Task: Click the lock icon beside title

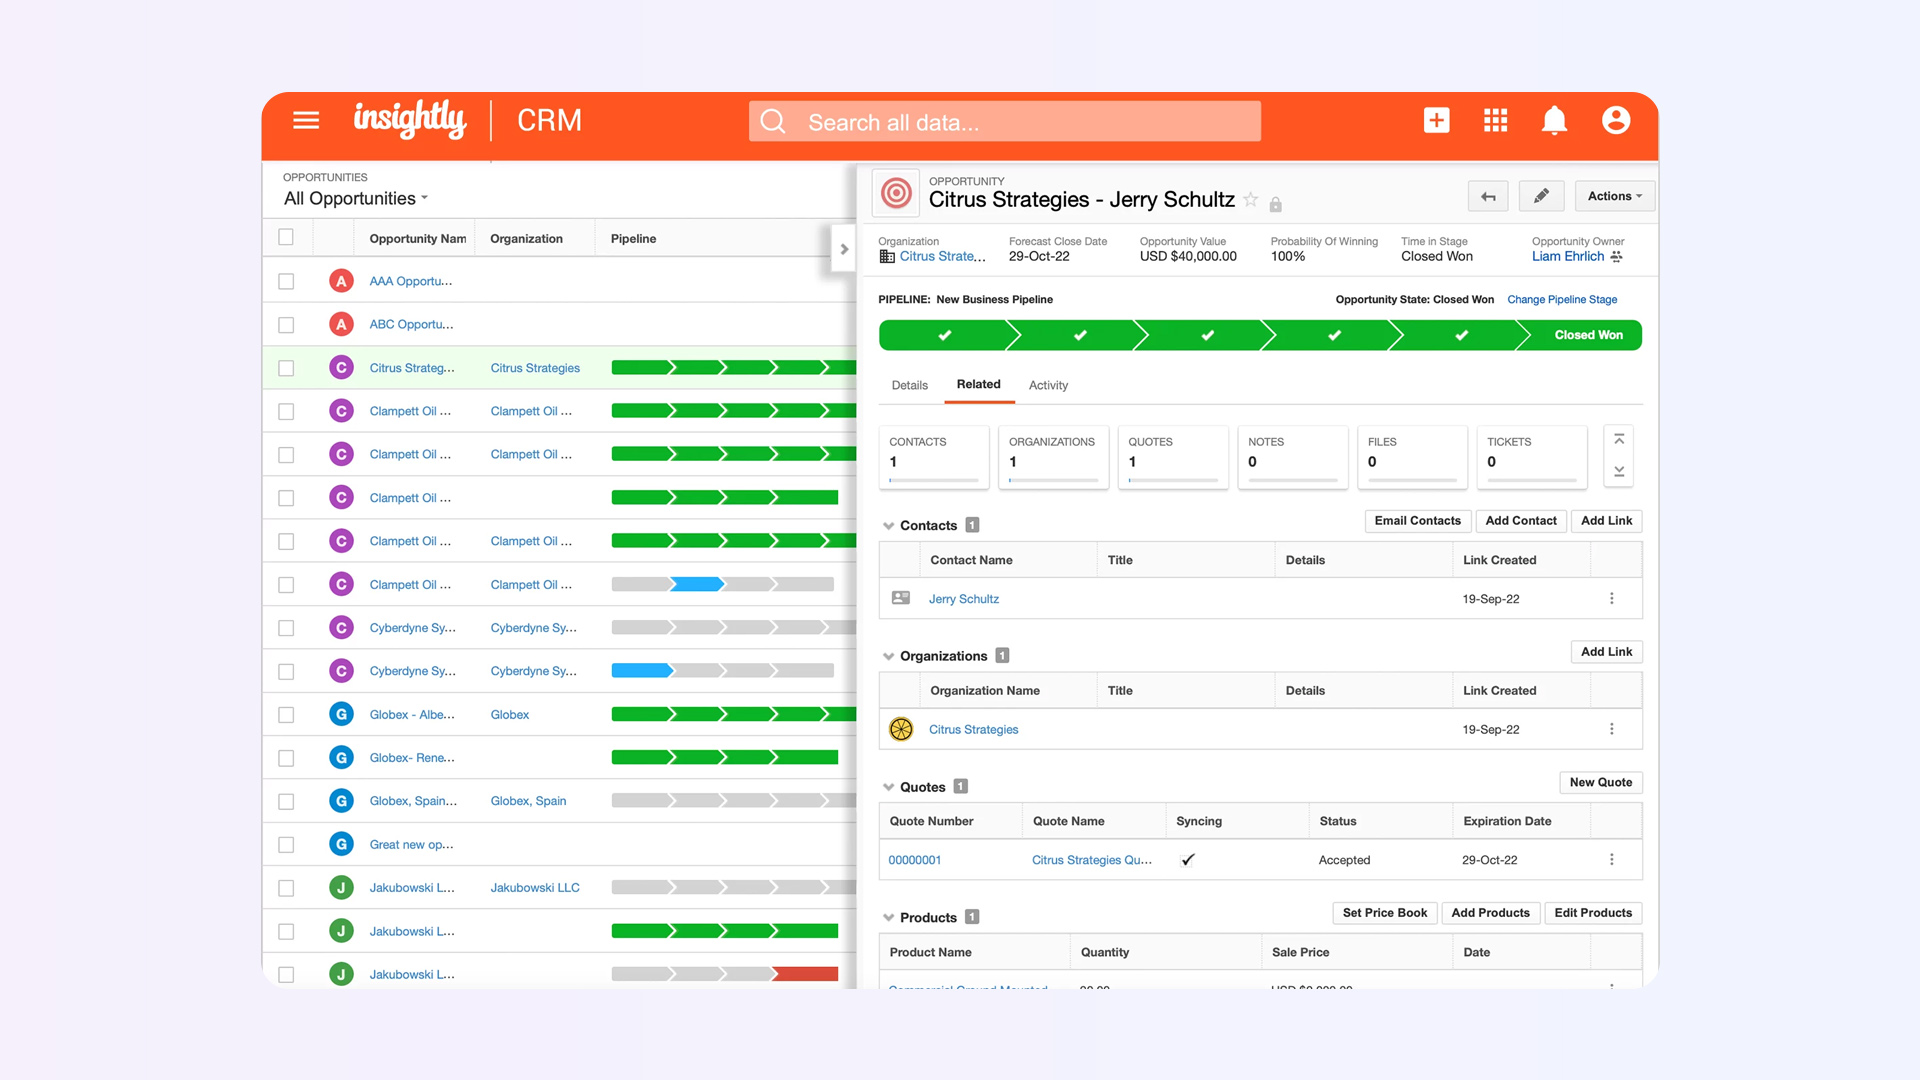Action: [x=1275, y=204]
